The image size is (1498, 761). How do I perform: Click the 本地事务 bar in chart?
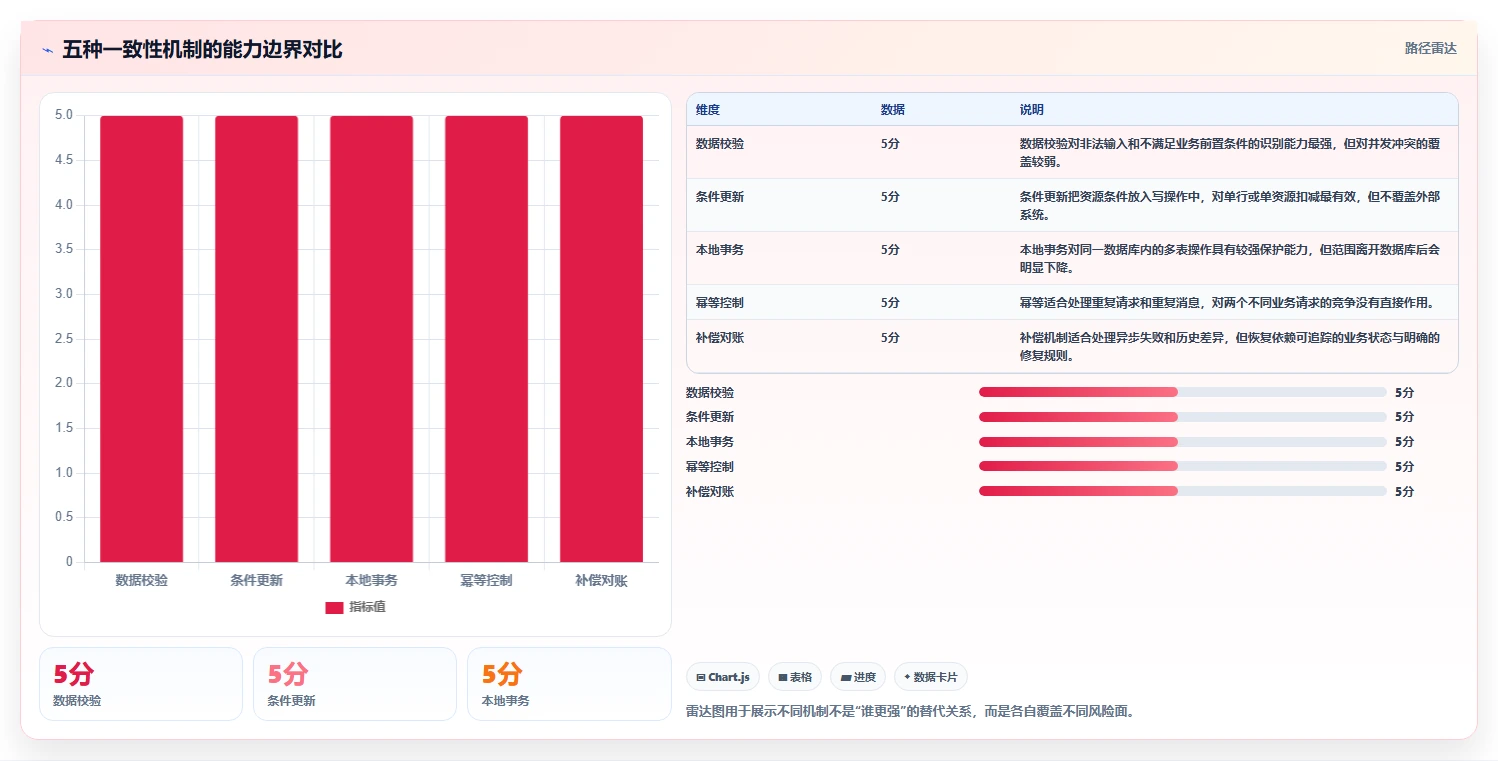pyautogui.click(x=372, y=339)
